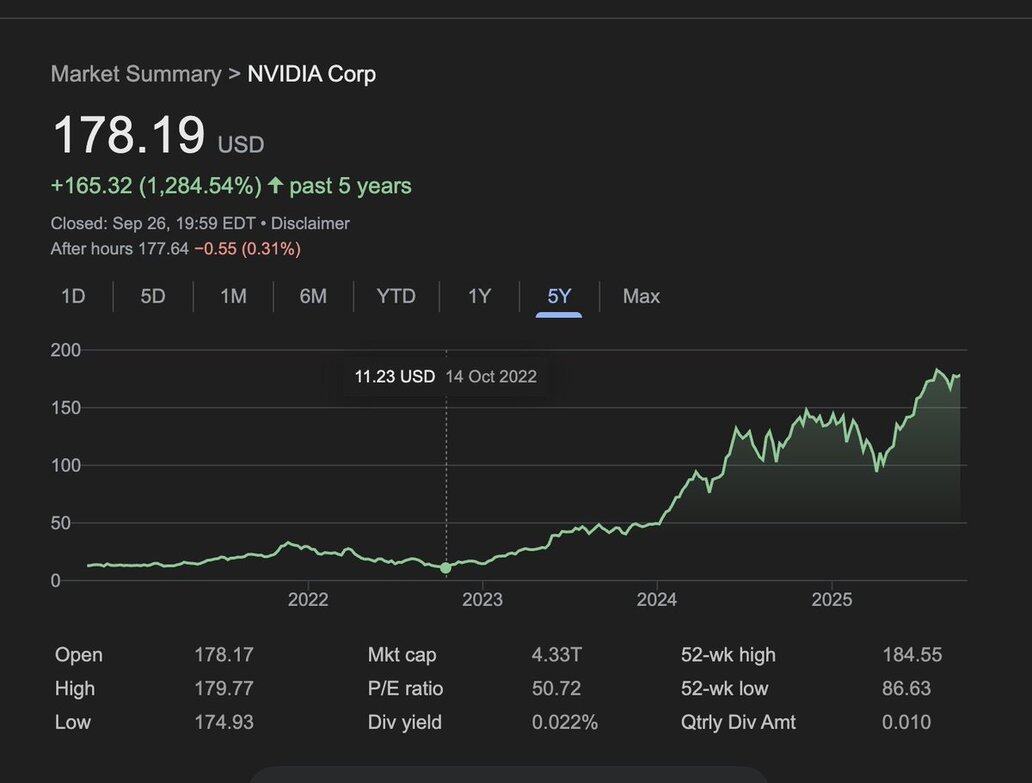Click the 150 y-axis label
Image resolution: width=1032 pixels, height=783 pixels.
tap(66, 408)
